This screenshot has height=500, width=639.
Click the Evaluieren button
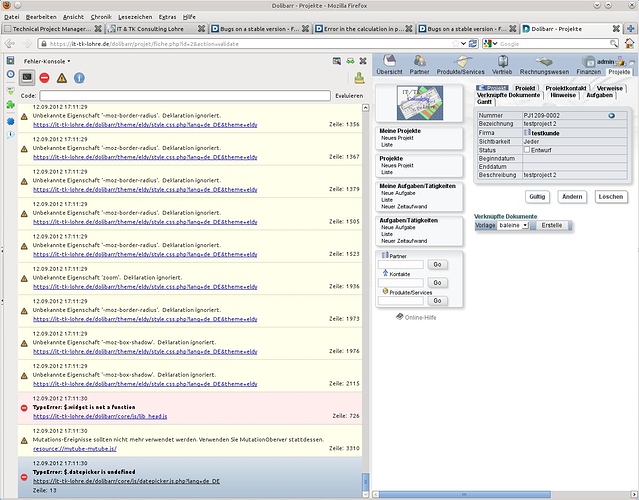tap(349, 96)
